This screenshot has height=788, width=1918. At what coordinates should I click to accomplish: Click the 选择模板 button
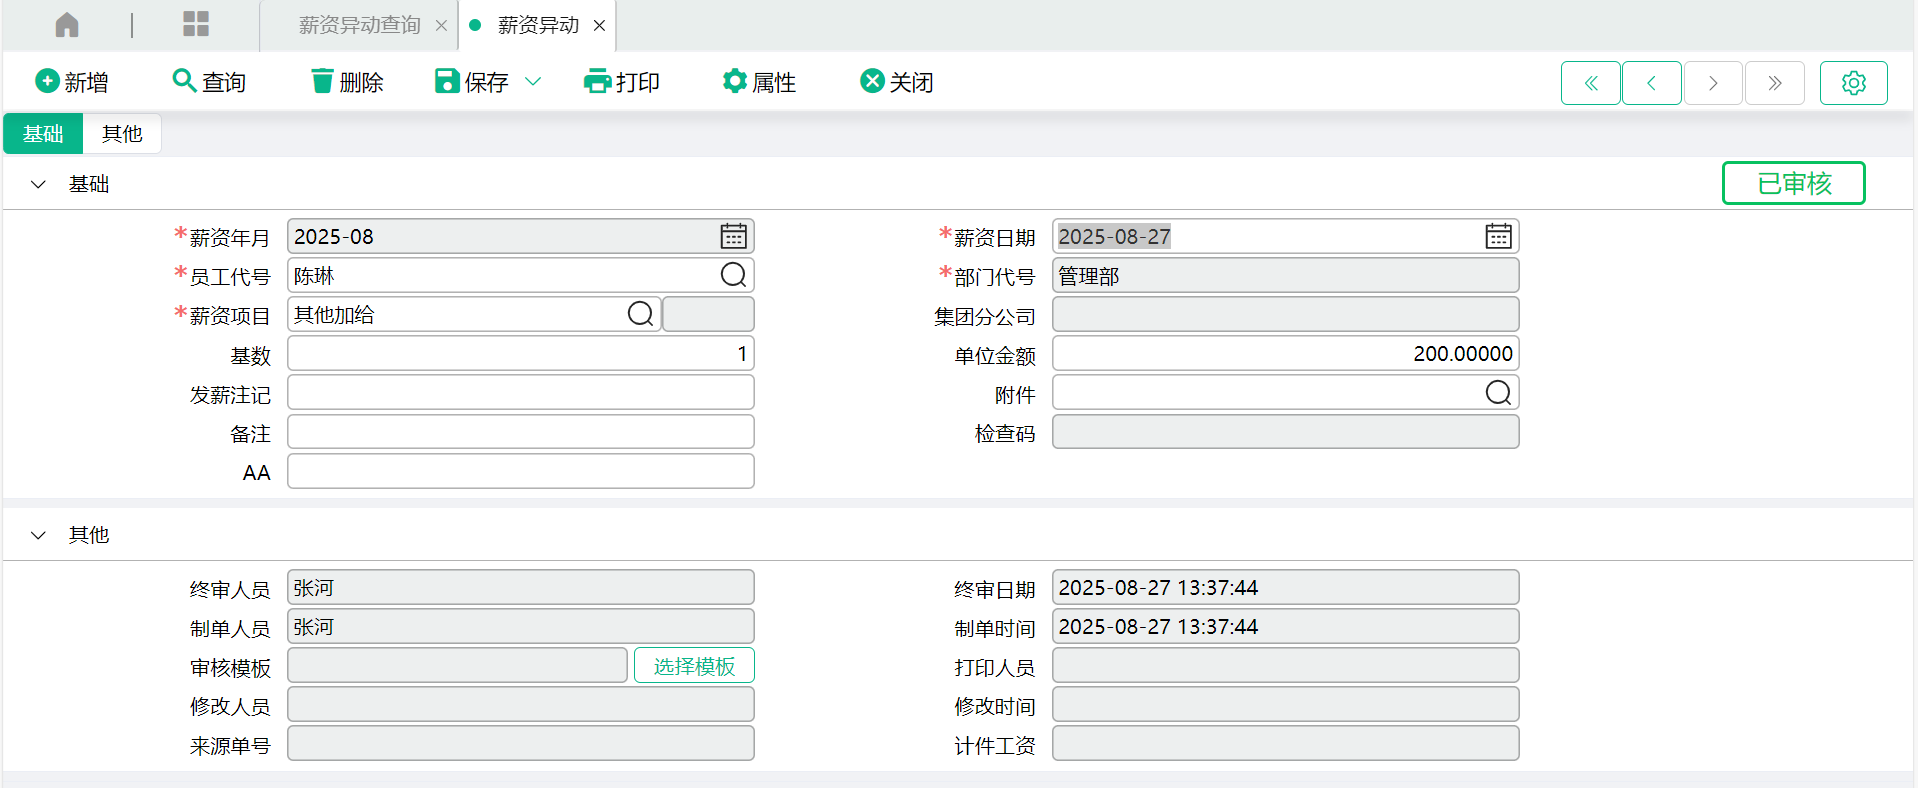pos(694,666)
